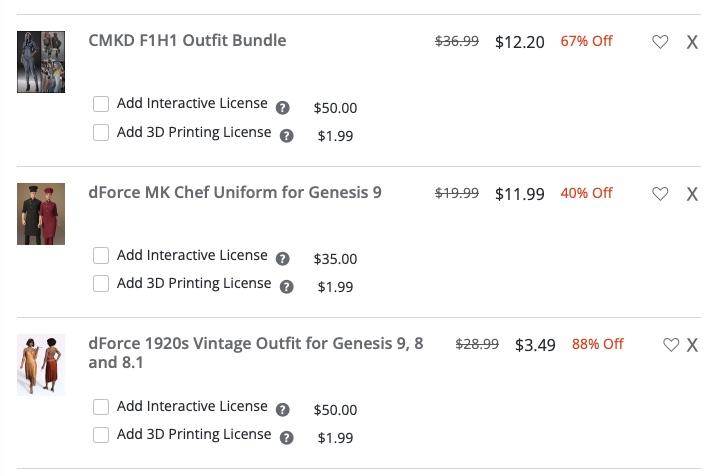Click the 1920s Vintage Outfit thumbnail
Screen dimensions: 721x476
click(x=41, y=364)
